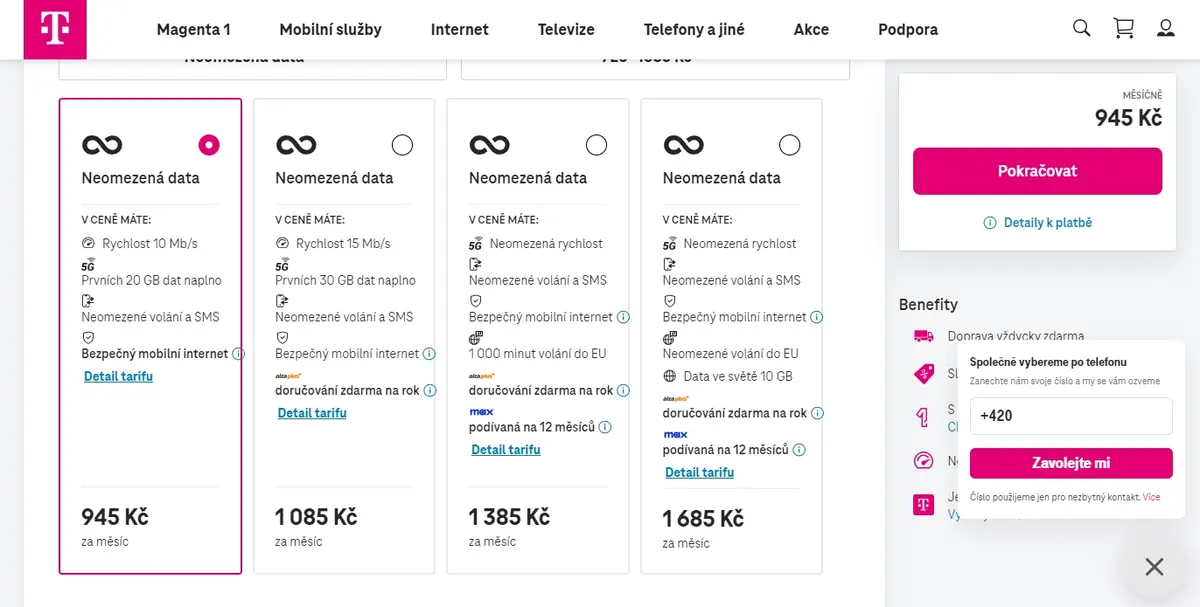Screen dimensions: 1200x607
Task: Click info icon next to Detaily k platbě
Action: [x=990, y=223]
